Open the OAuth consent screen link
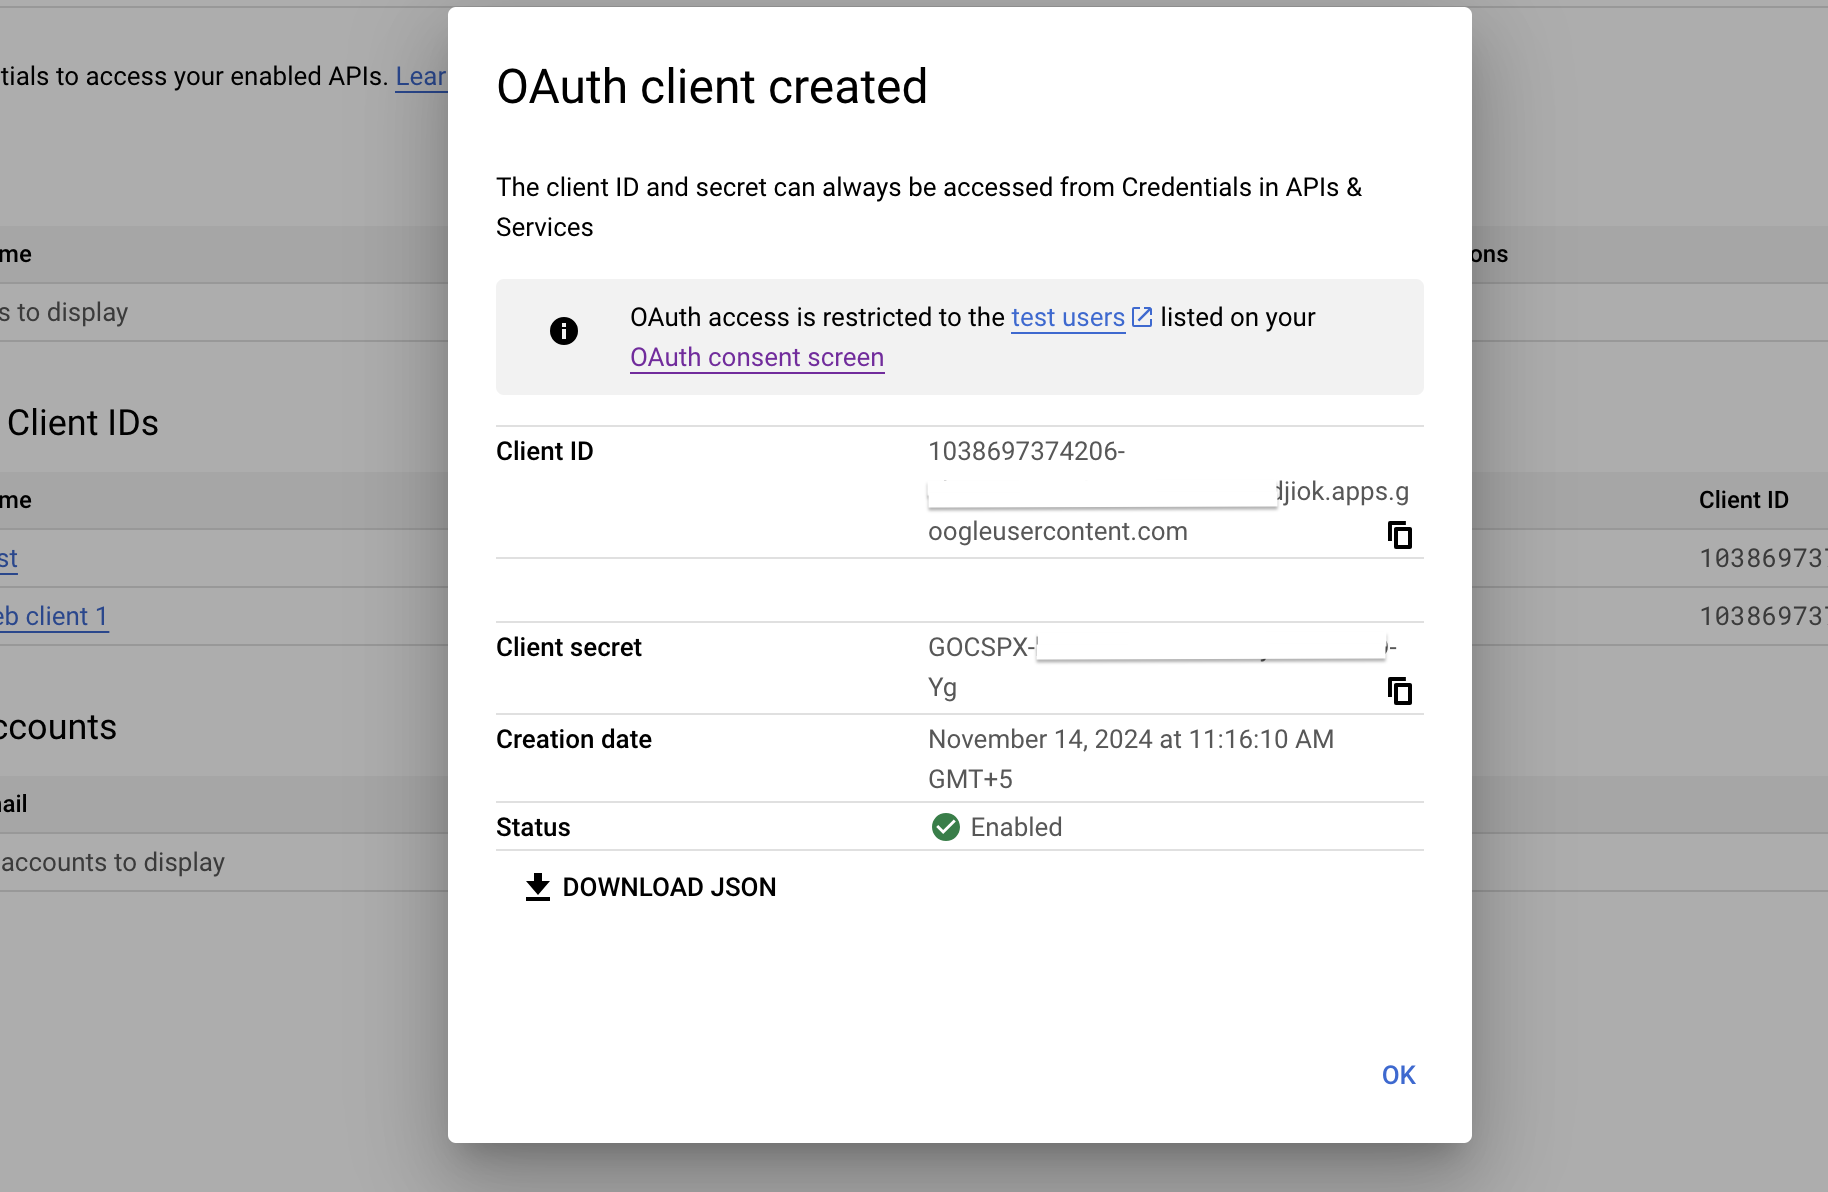 [x=757, y=358]
